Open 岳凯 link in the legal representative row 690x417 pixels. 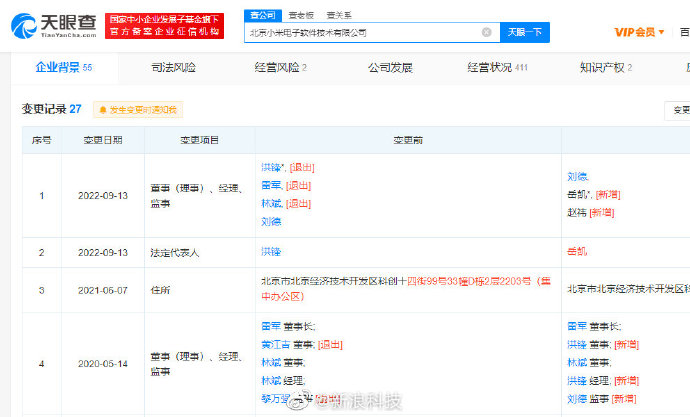[577, 253]
